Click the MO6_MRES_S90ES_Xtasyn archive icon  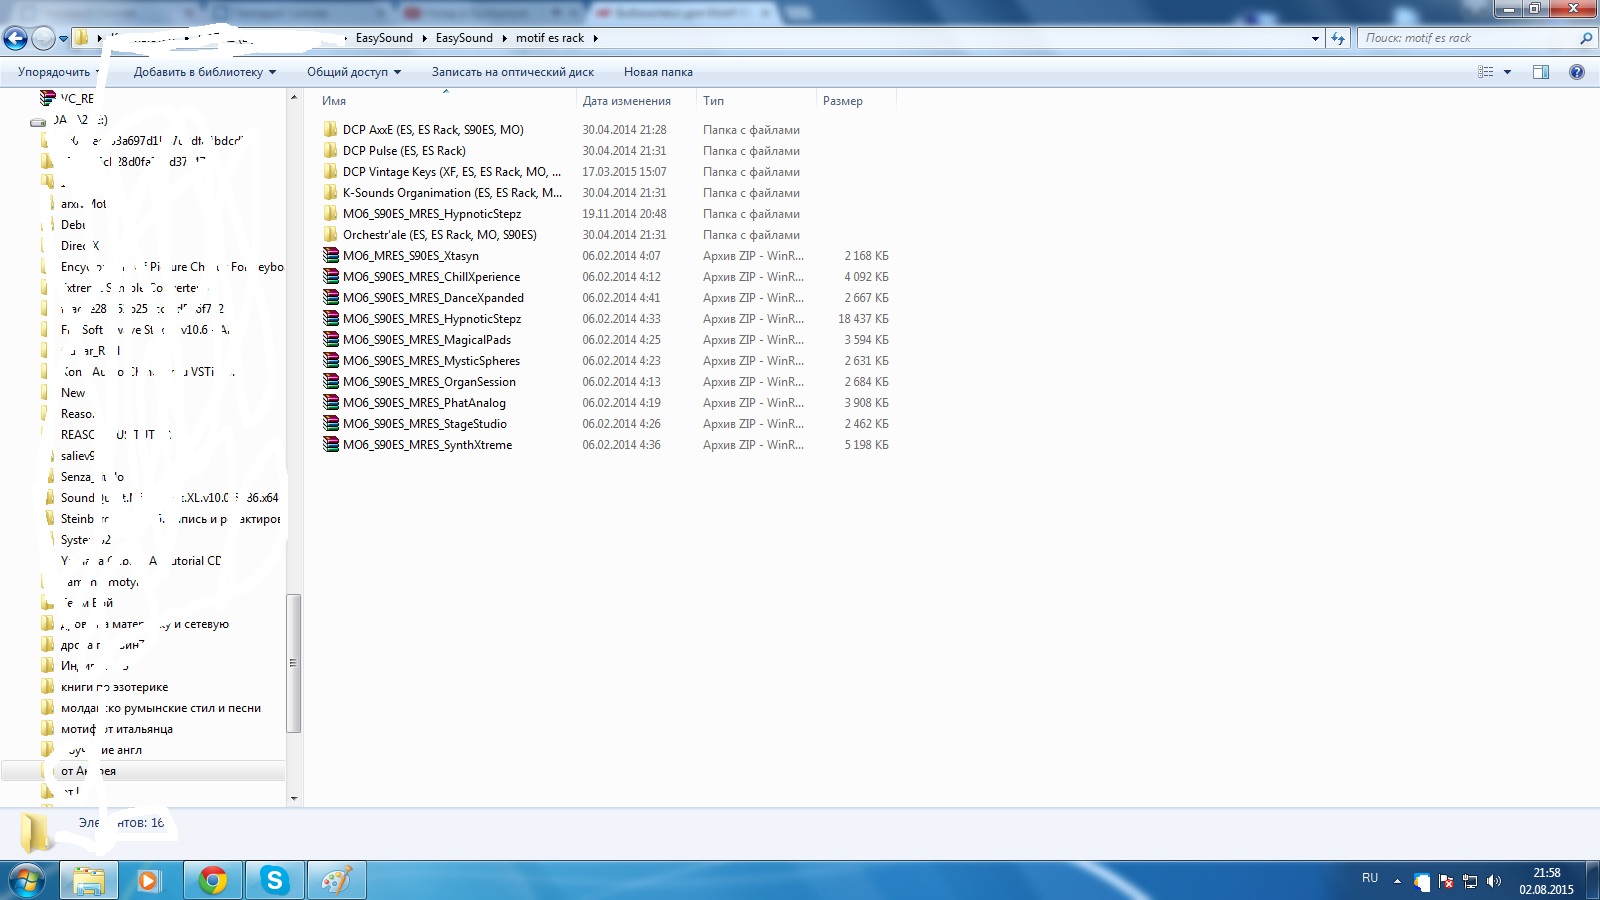(330, 256)
